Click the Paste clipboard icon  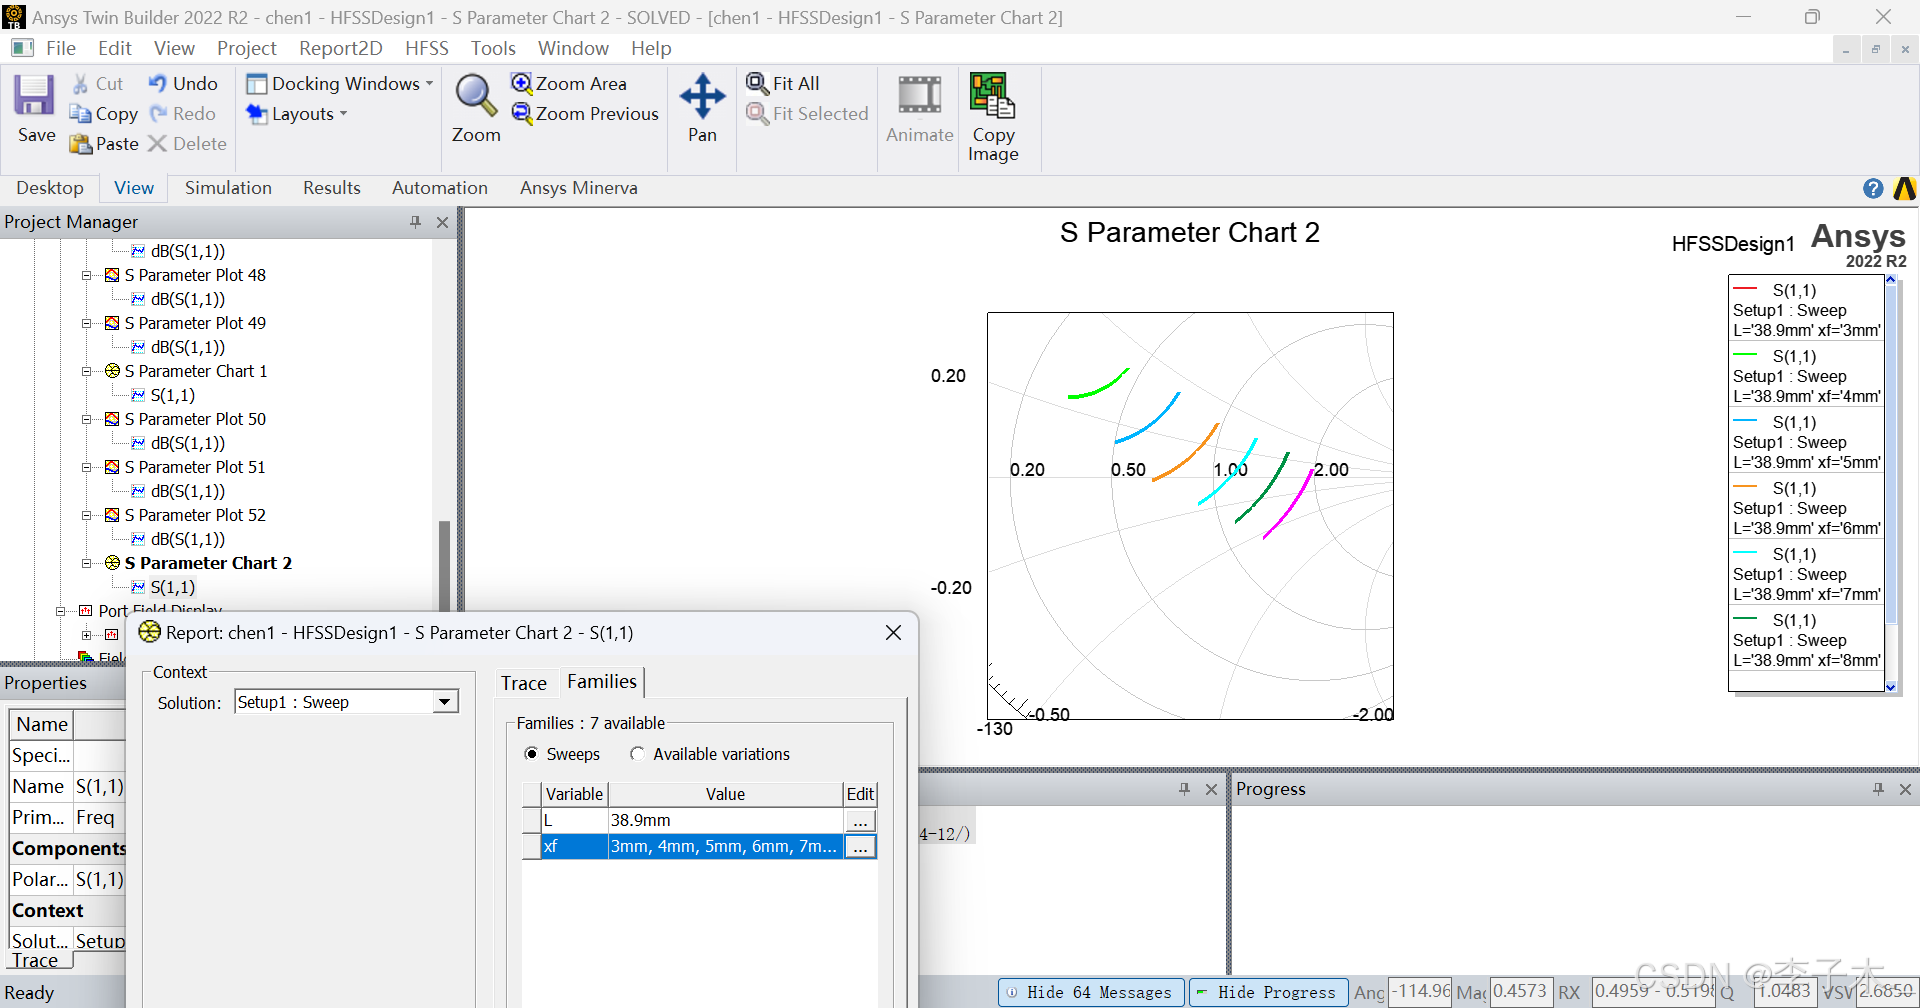[x=80, y=144]
